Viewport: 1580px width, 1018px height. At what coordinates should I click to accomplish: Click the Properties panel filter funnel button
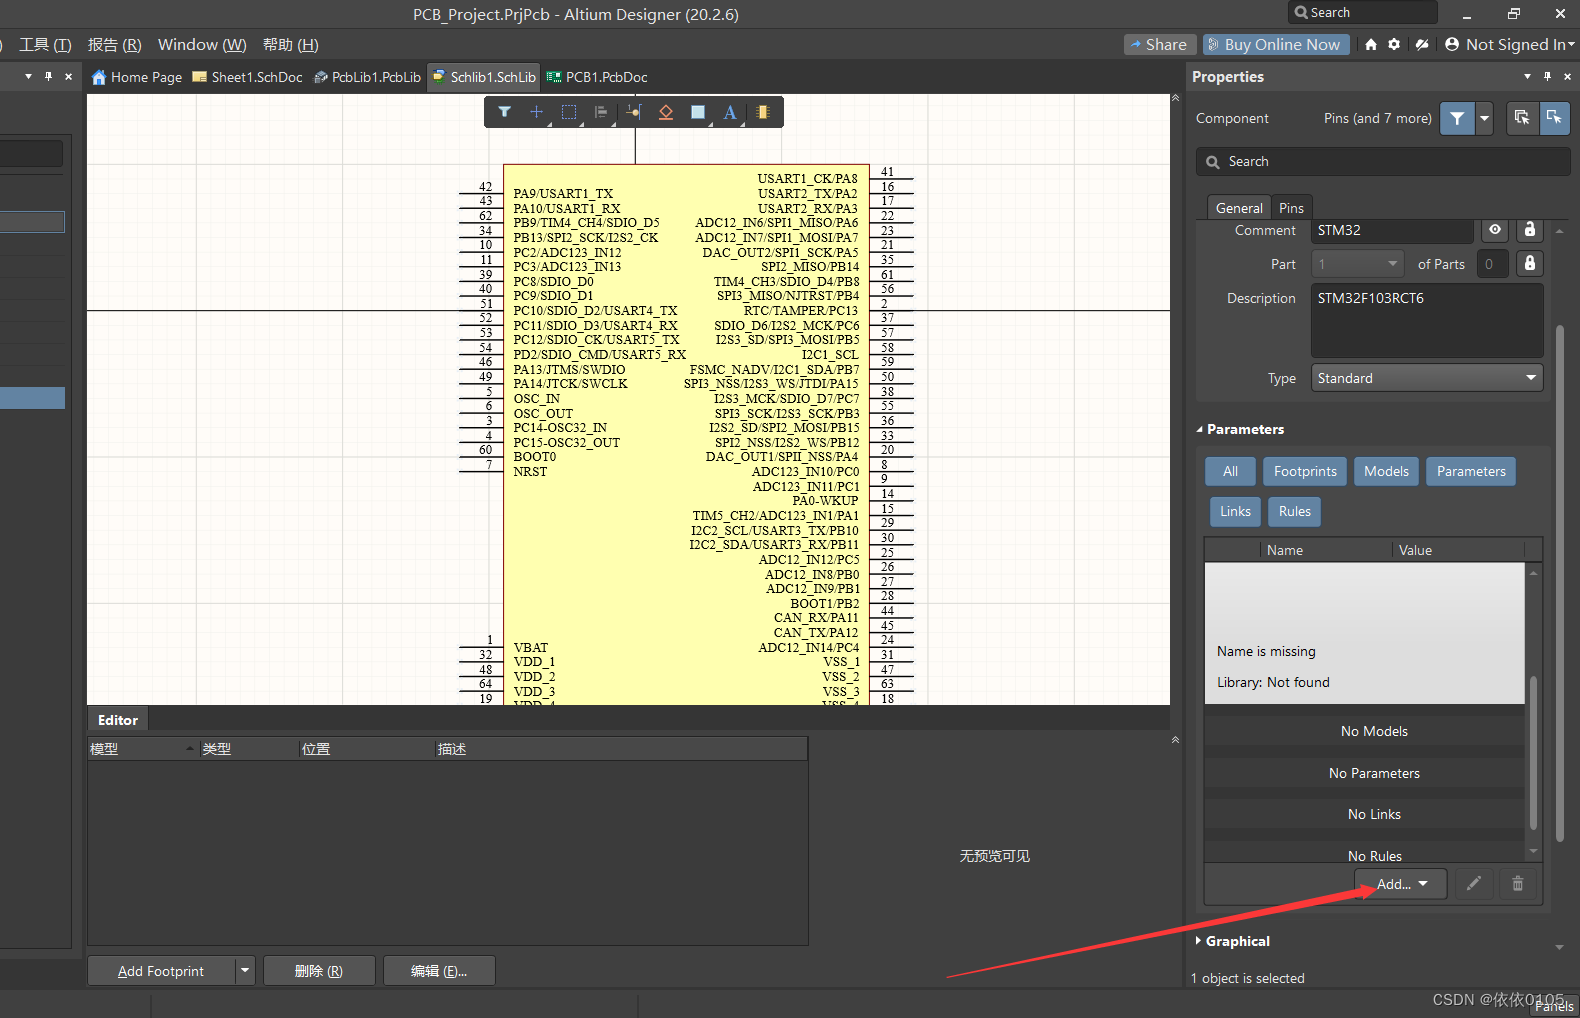tap(1457, 118)
